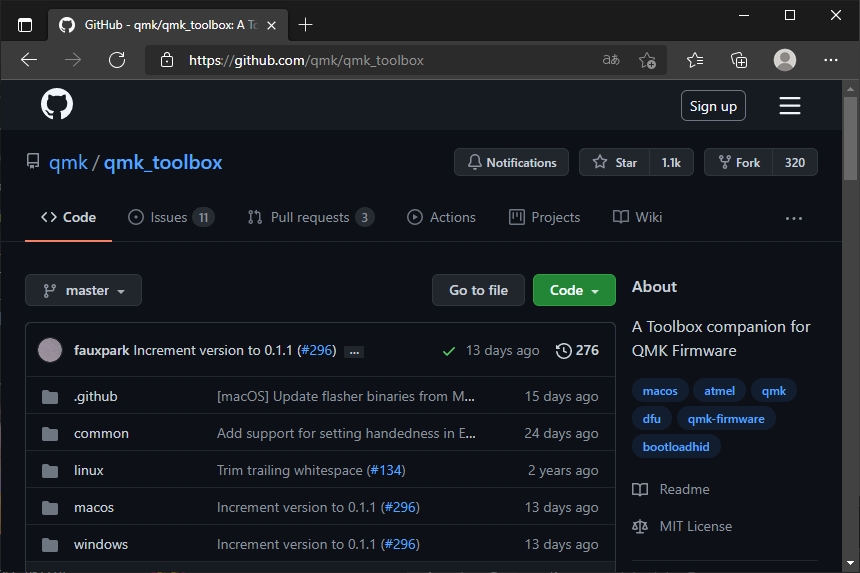Open the MIT License link
This screenshot has height=573, width=860.
pyautogui.click(x=695, y=526)
